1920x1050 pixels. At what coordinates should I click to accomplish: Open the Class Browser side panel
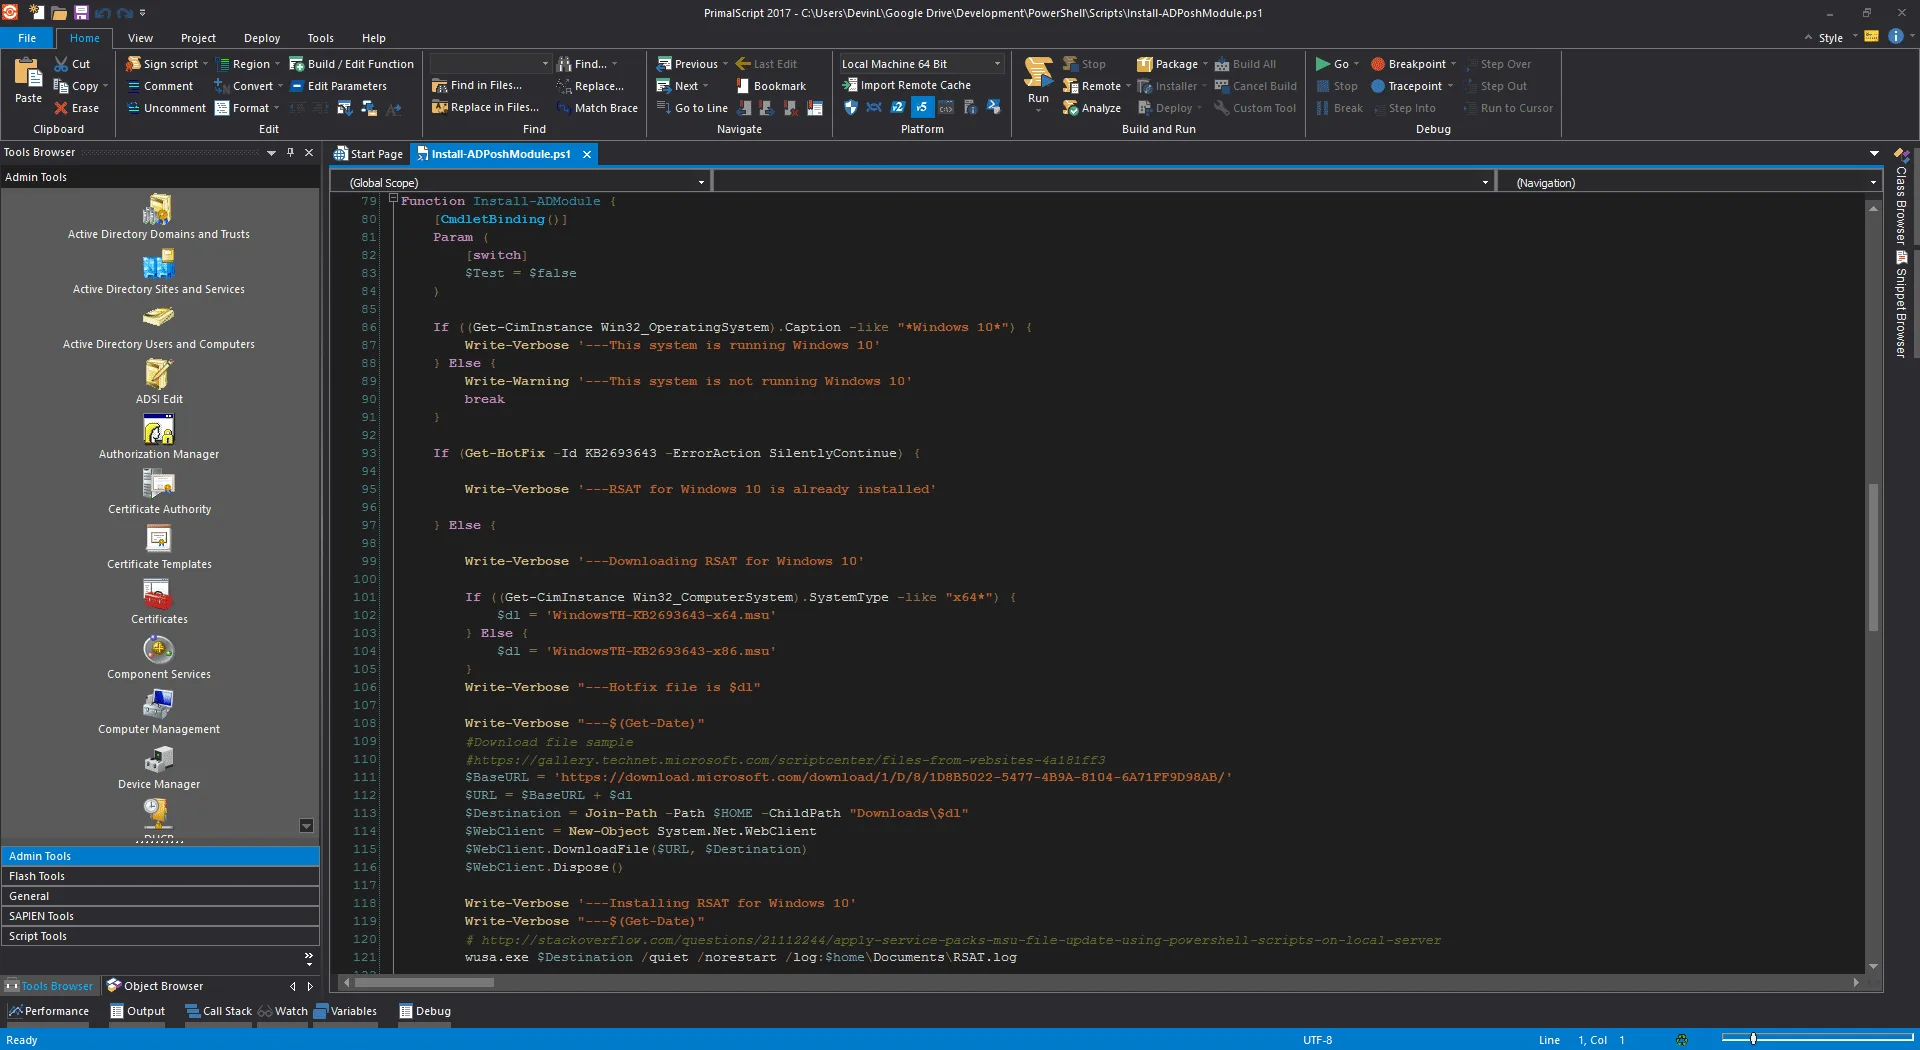1900,197
